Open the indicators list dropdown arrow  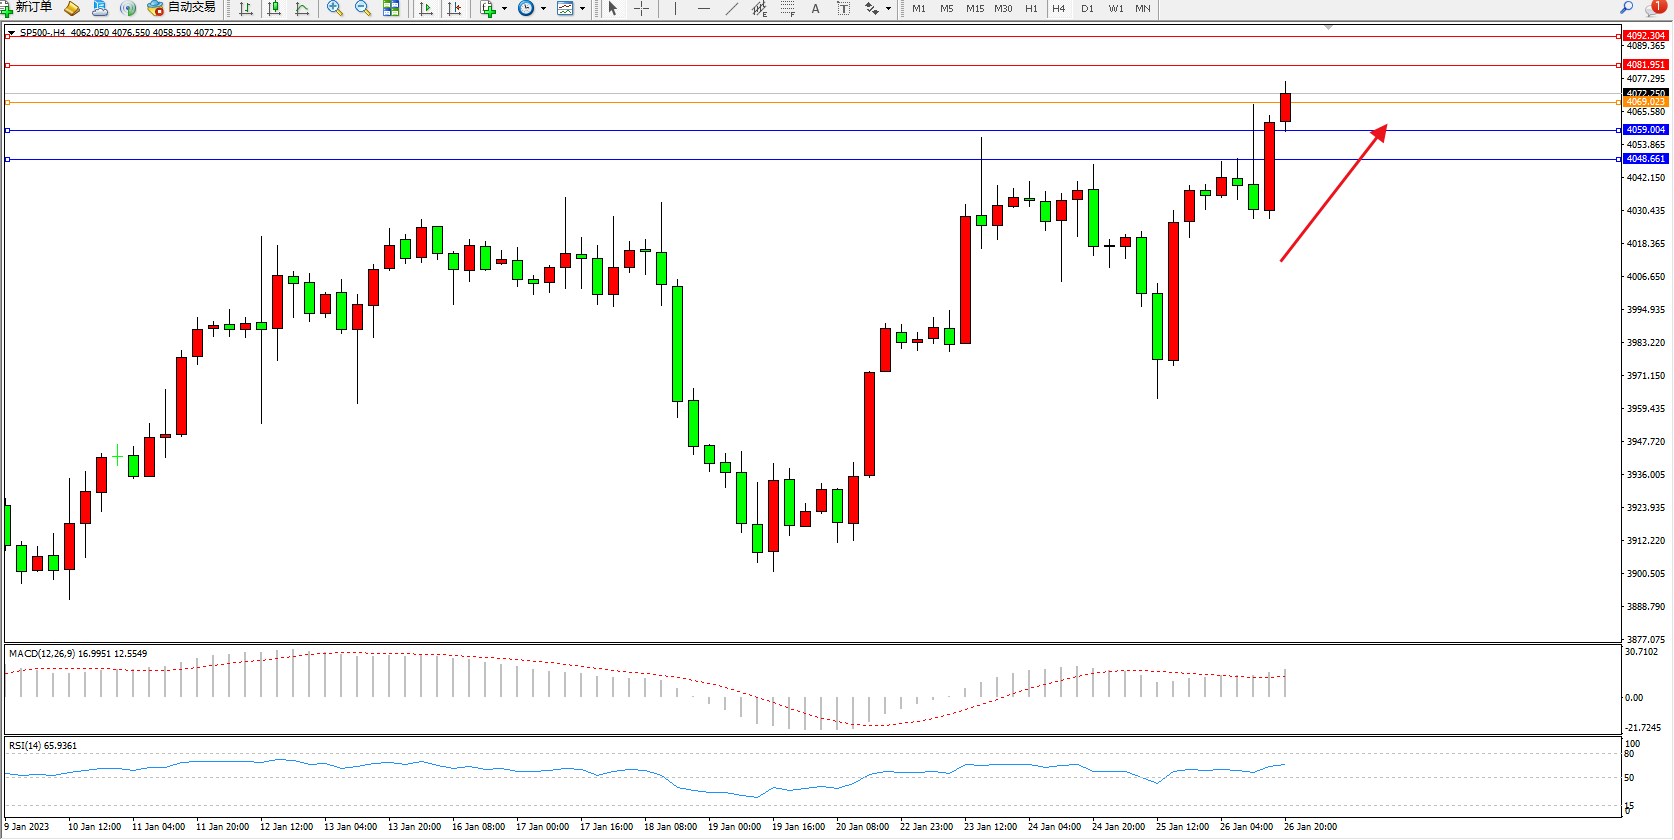(504, 8)
